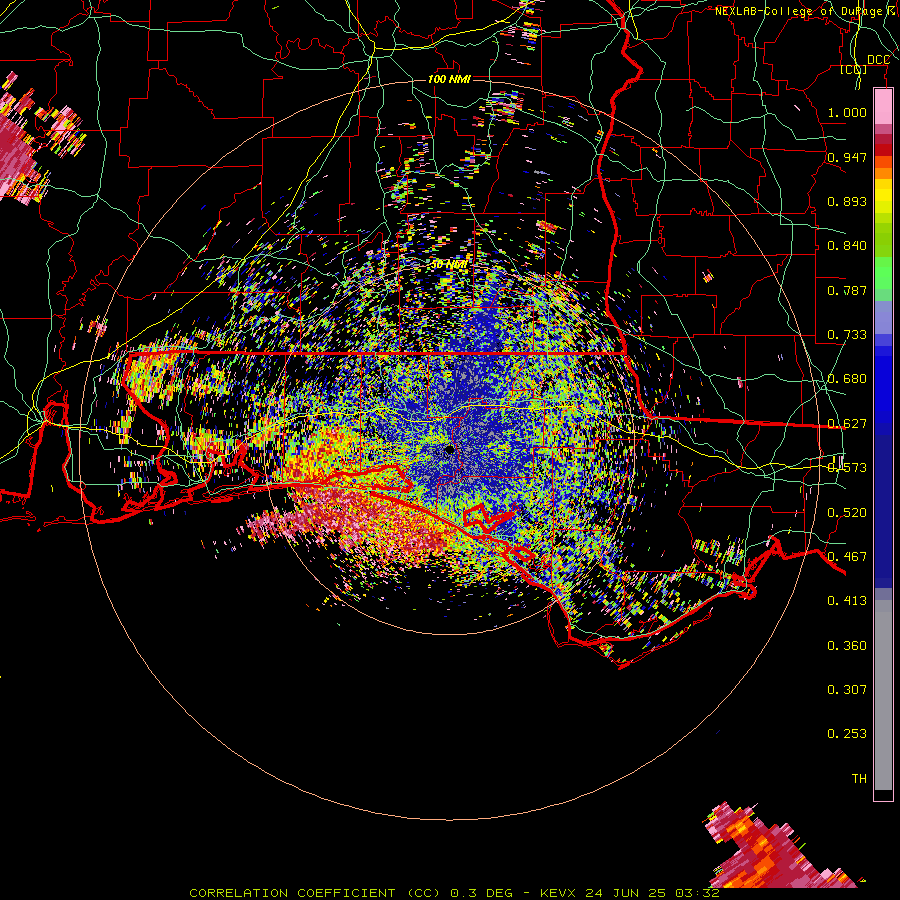This screenshot has width=900, height=900.
Task: Click the 0.520 legend value
Action: pyautogui.click(x=847, y=513)
